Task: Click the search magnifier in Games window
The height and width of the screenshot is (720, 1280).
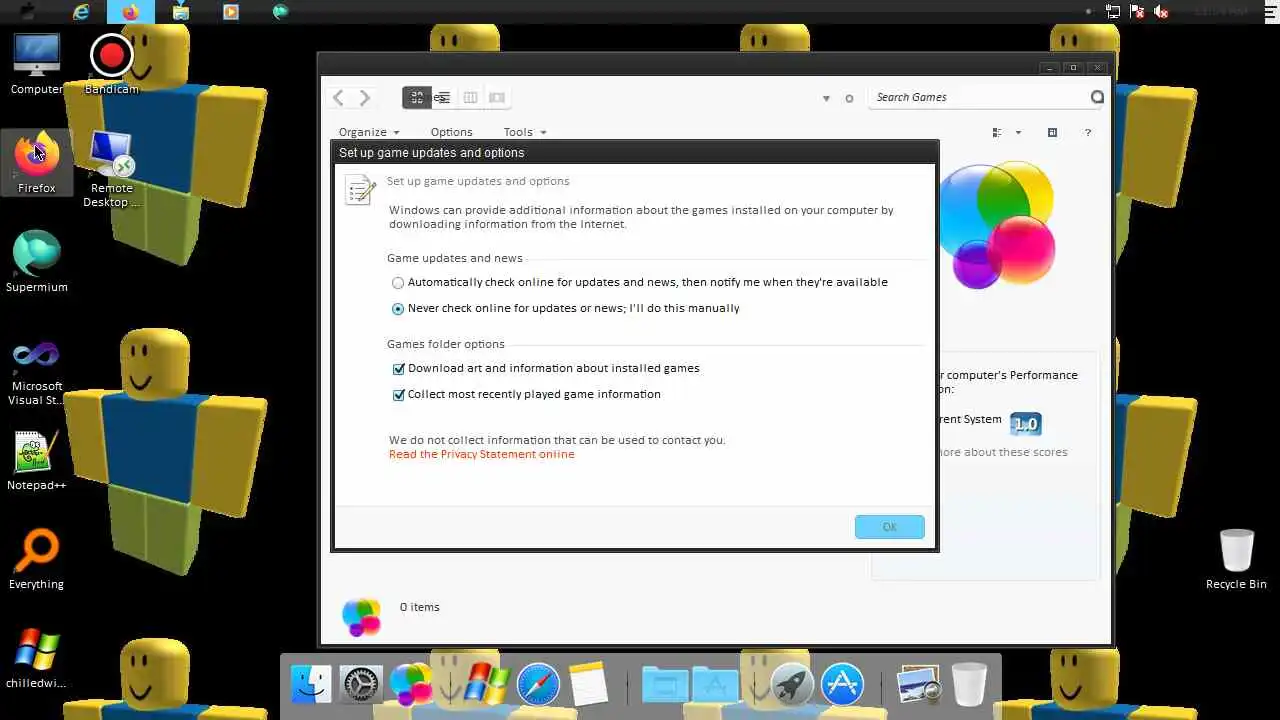Action: 1097,97
